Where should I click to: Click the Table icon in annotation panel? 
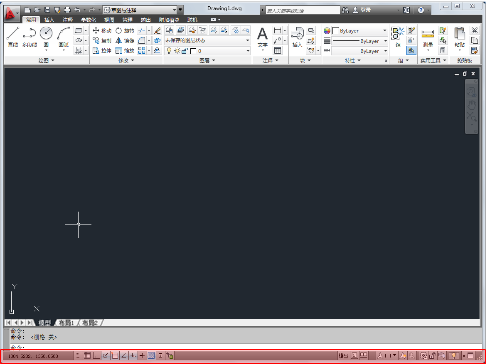[277, 51]
